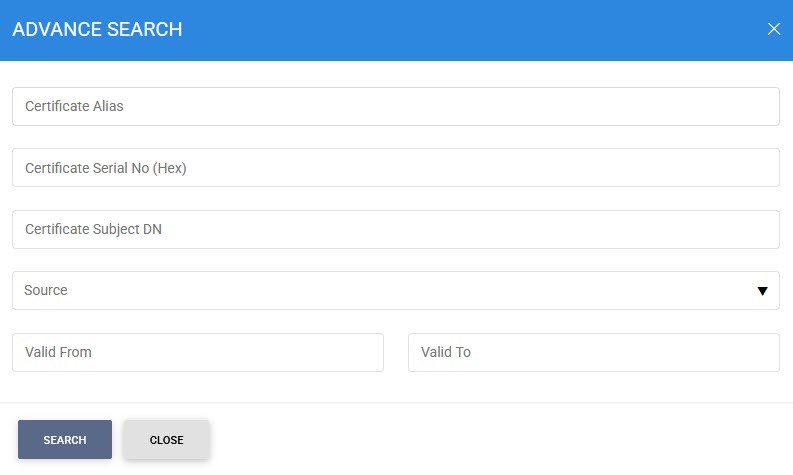Focus the Certificate Serial No (Hex) input
793x475 pixels.
[x=395, y=168]
